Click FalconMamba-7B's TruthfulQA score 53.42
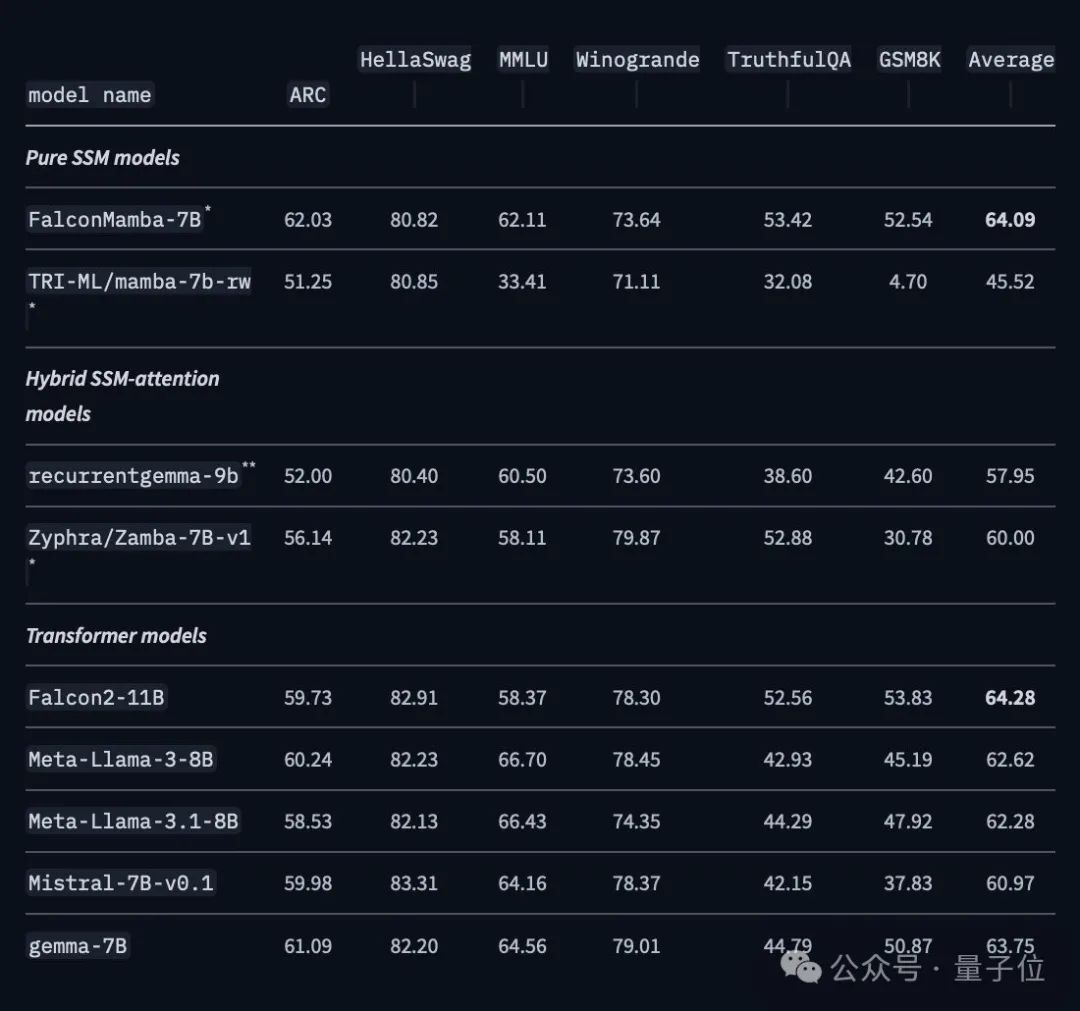This screenshot has height=1011, width=1080. click(788, 220)
